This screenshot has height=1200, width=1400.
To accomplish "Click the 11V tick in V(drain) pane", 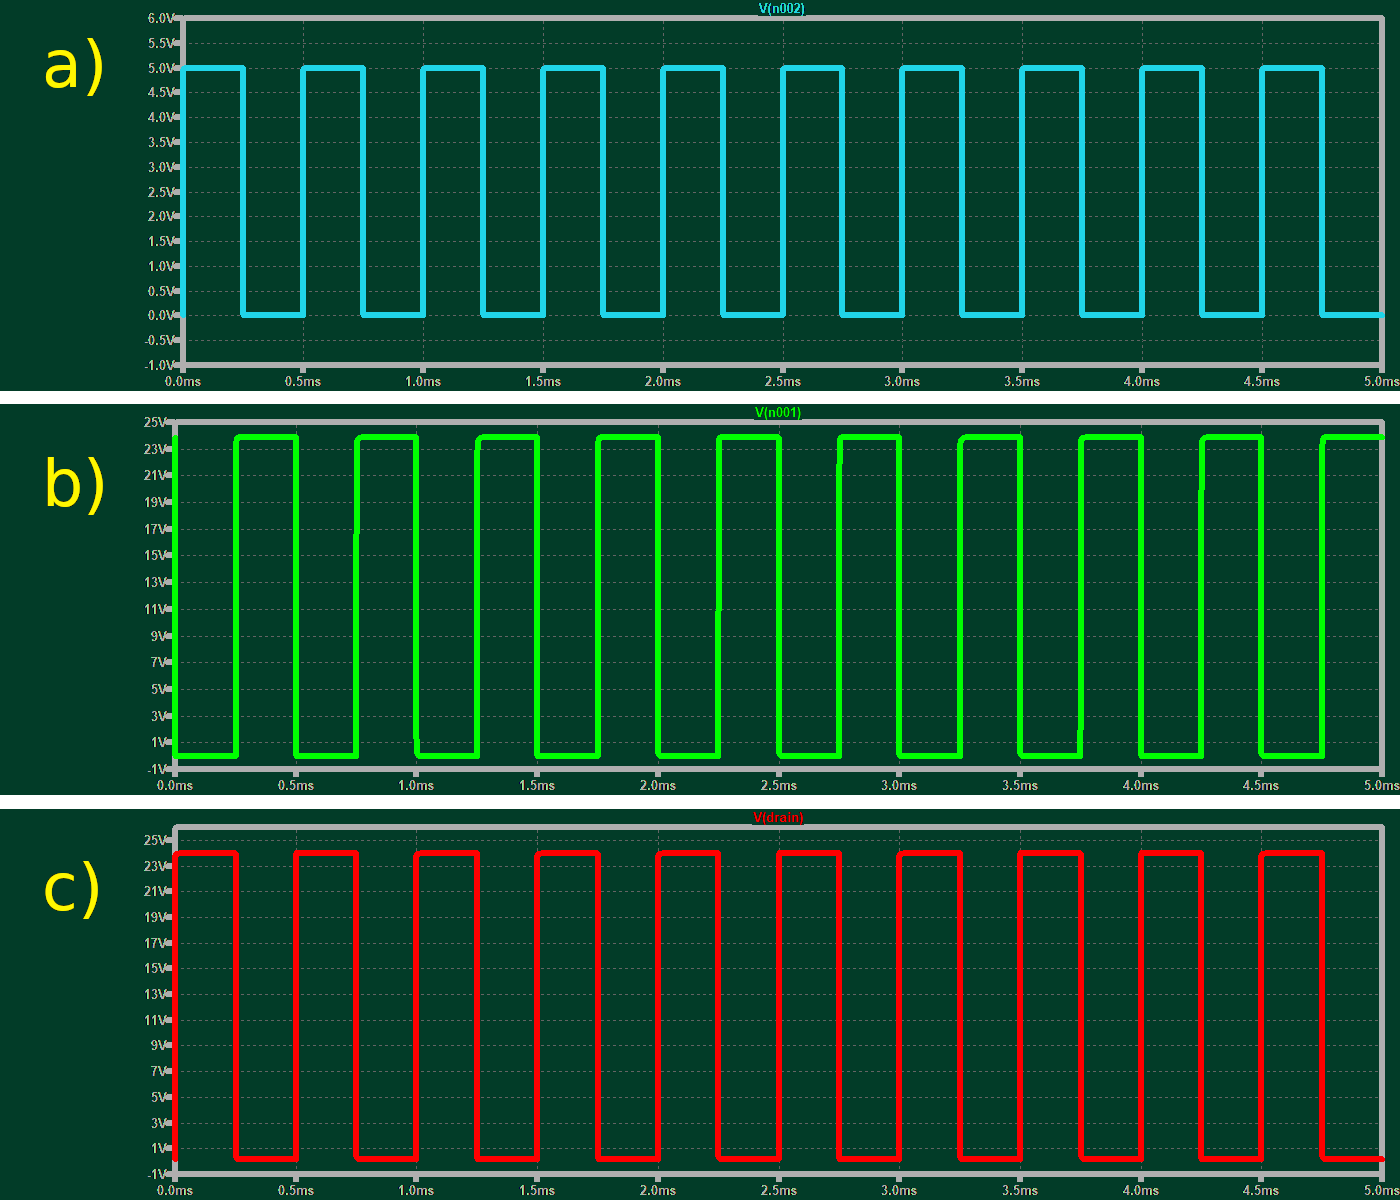I will tap(157, 1020).
